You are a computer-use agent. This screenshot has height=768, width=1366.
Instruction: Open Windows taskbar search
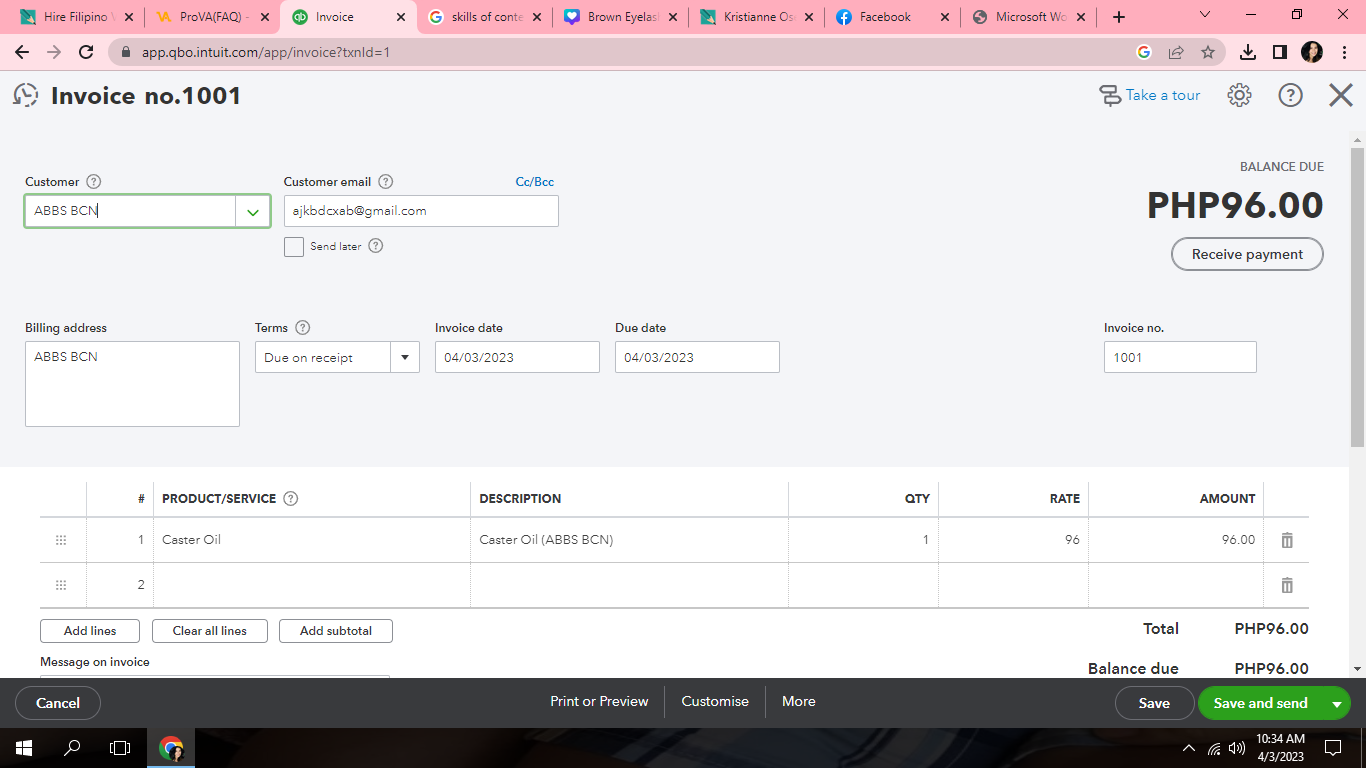[72, 747]
